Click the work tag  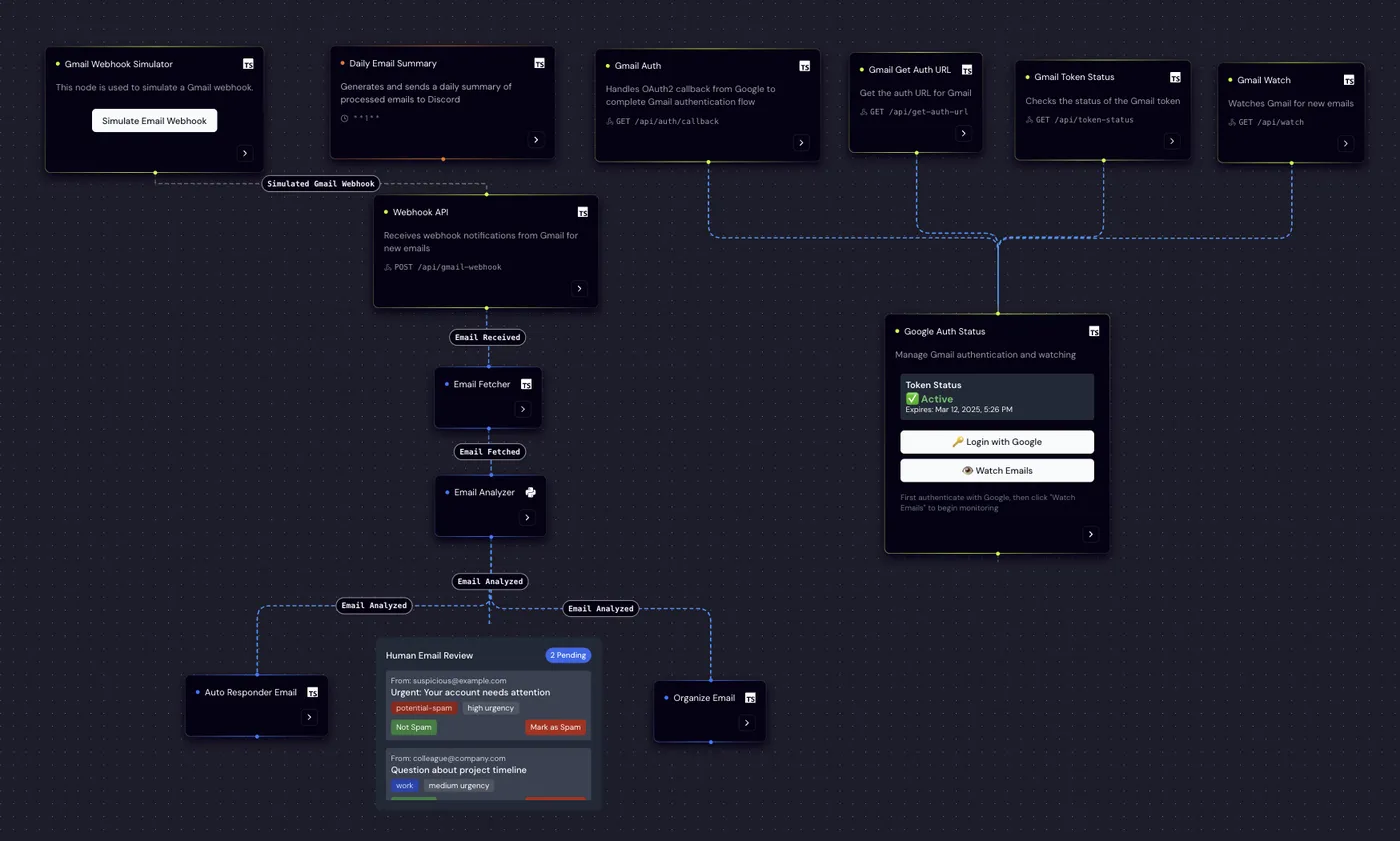404,786
